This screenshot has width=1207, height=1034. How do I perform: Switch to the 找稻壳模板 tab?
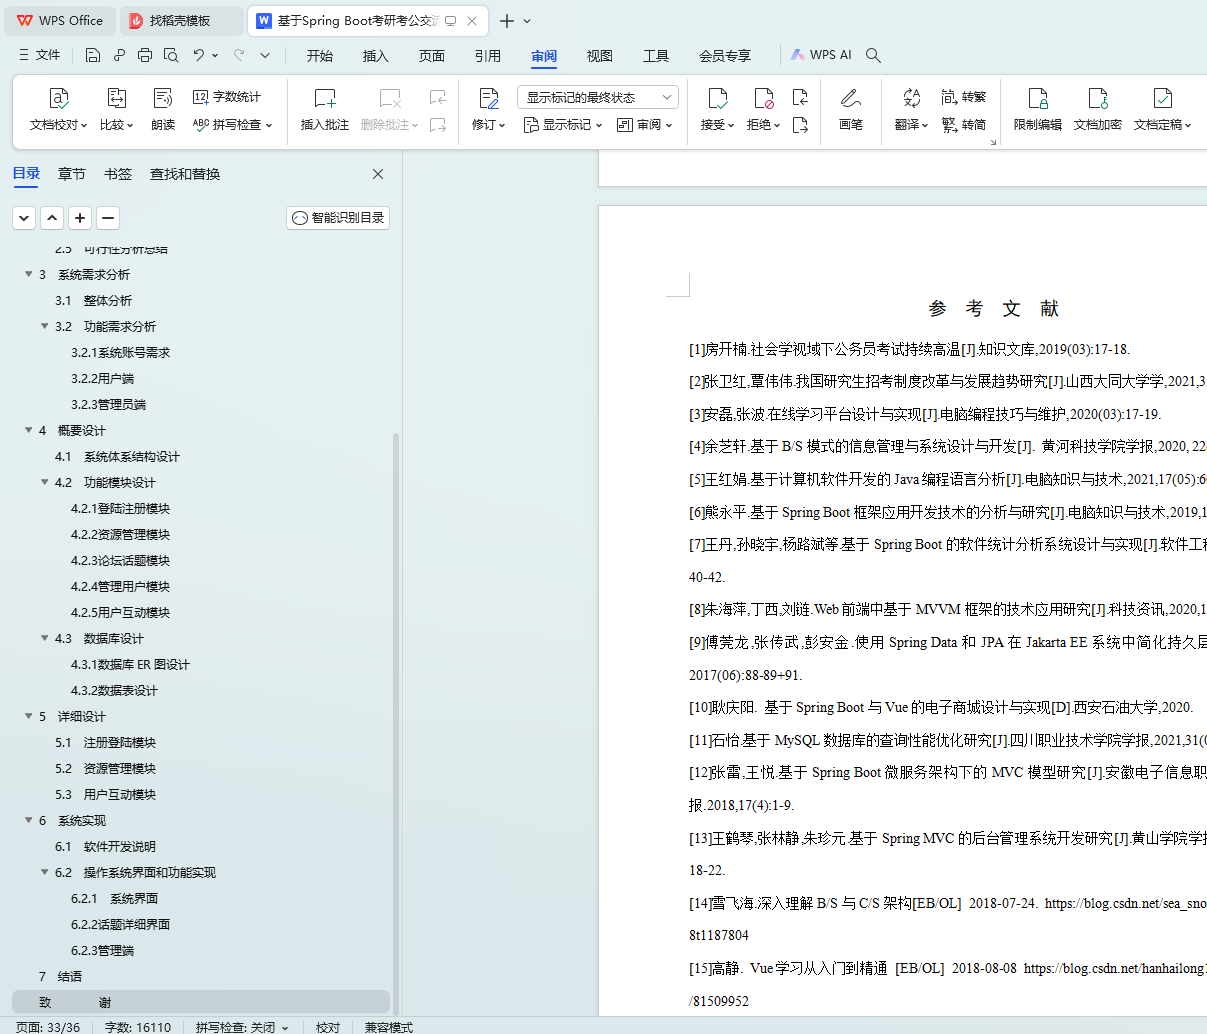[180, 21]
